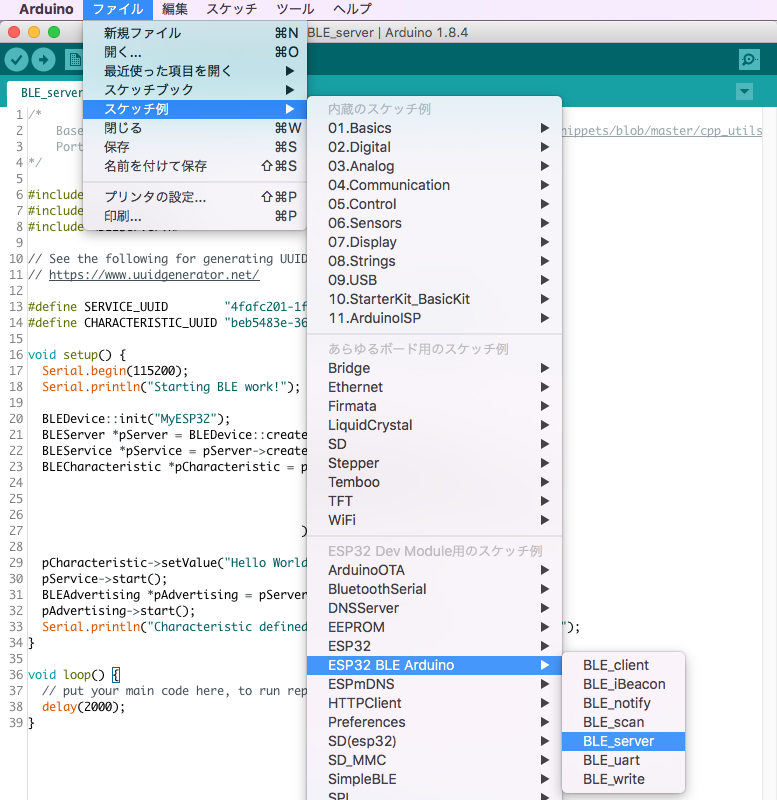Open the Arduino application menu
Screen dimensions: 777x800
pos(46,9)
